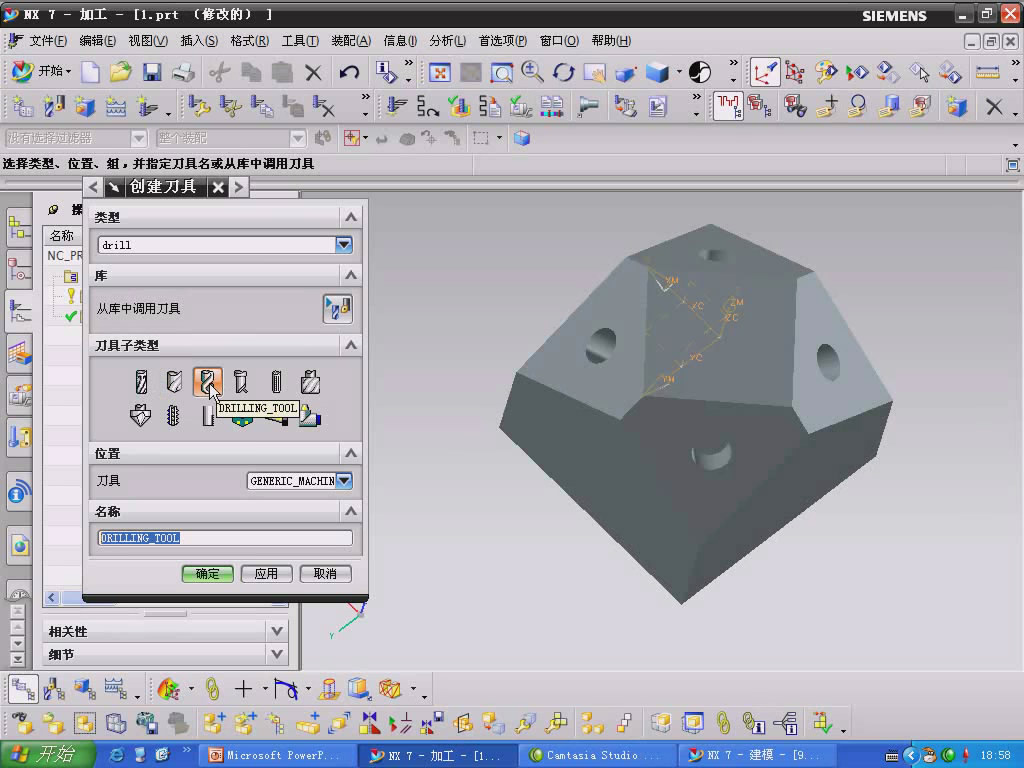Open the GENERIC_MACHINE tool location dropdown
The height and width of the screenshot is (768, 1024).
click(344, 481)
